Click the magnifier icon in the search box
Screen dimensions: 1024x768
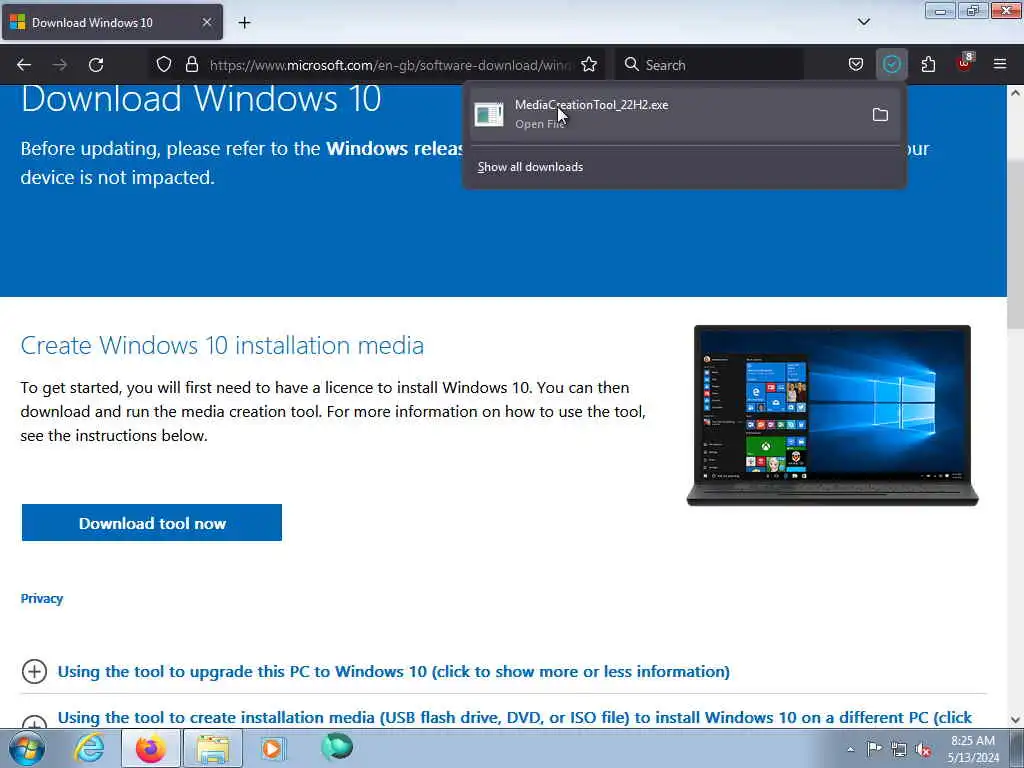point(632,65)
